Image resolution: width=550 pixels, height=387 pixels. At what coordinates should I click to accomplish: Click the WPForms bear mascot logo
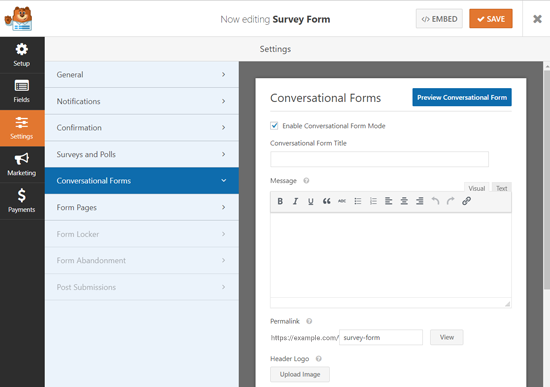coord(19,19)
